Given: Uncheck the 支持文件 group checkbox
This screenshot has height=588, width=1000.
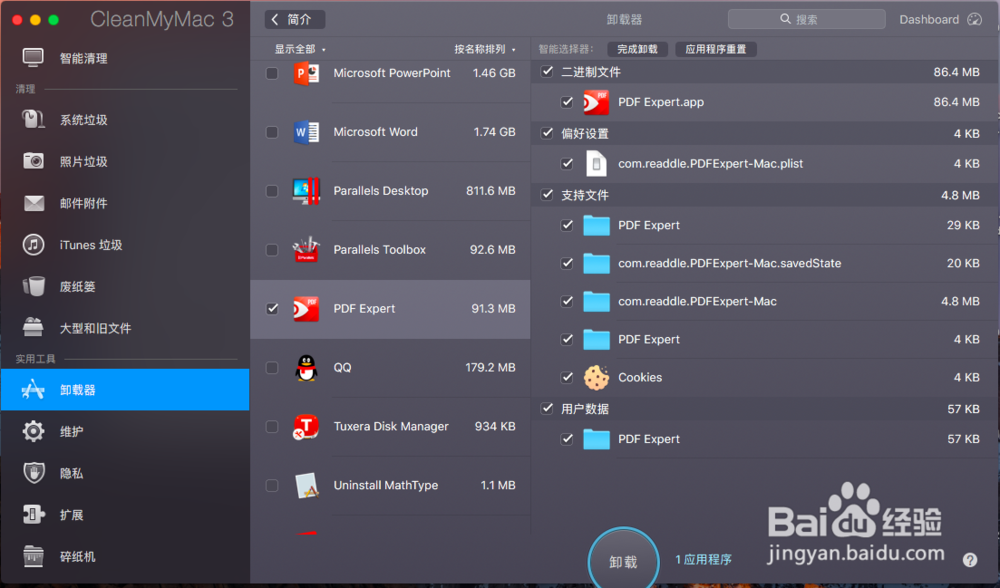Looking at the screenshot, I should click(547, 195).
